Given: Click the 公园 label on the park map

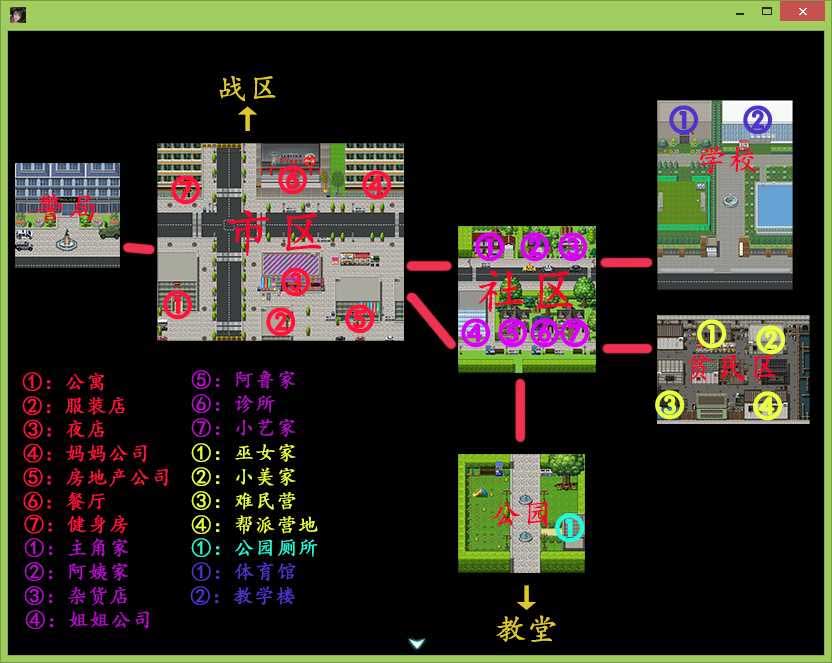Looking at the screenshot, I should (520, 514).
